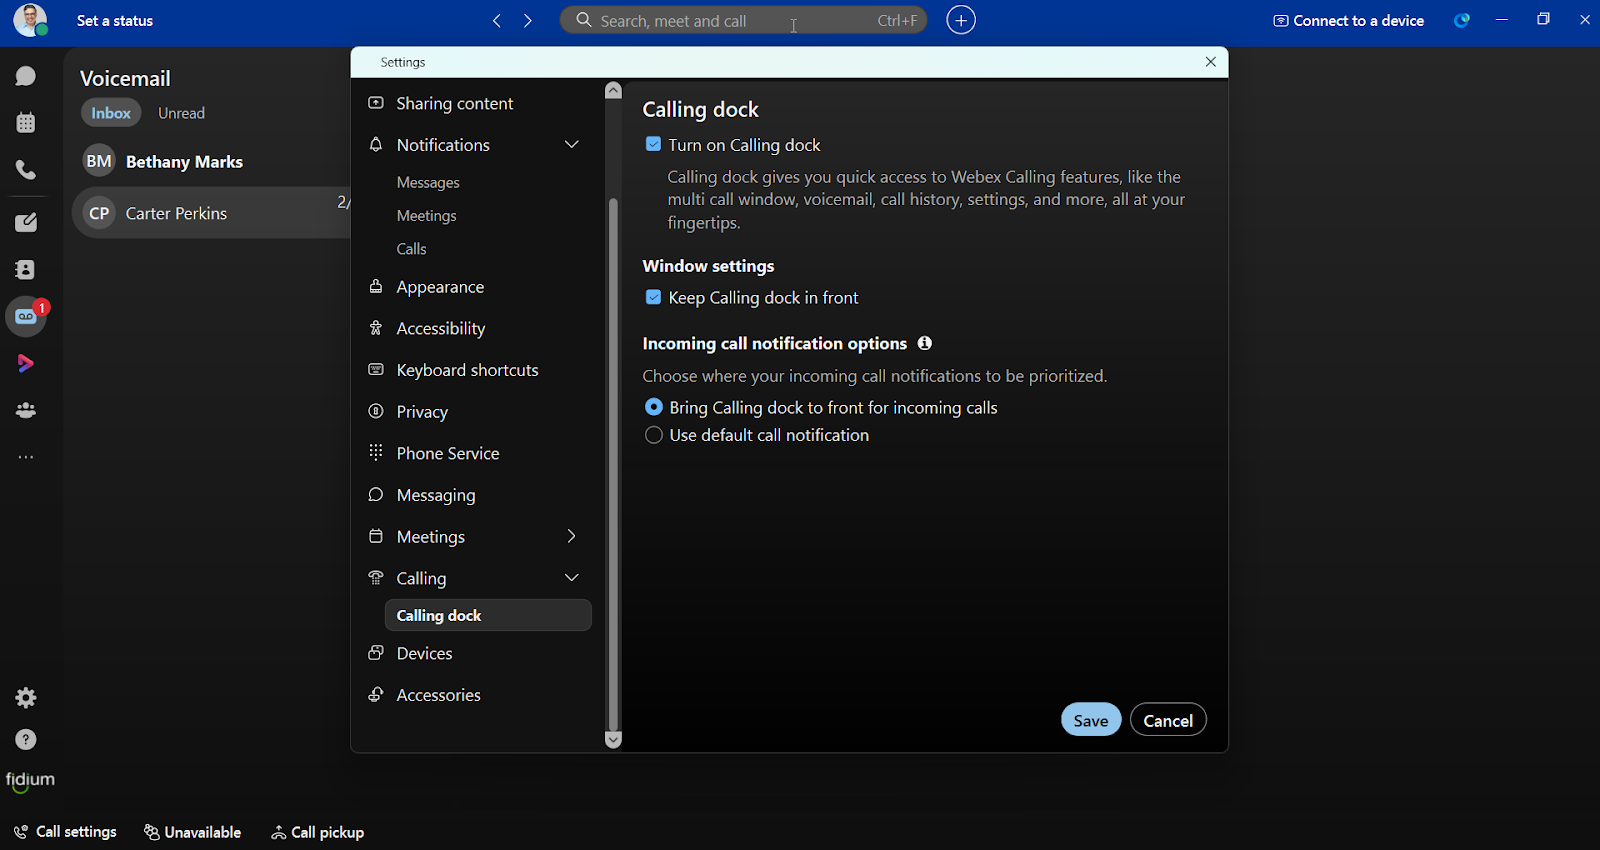Click the settings list scrollbar down arrow

click(613, 740)
